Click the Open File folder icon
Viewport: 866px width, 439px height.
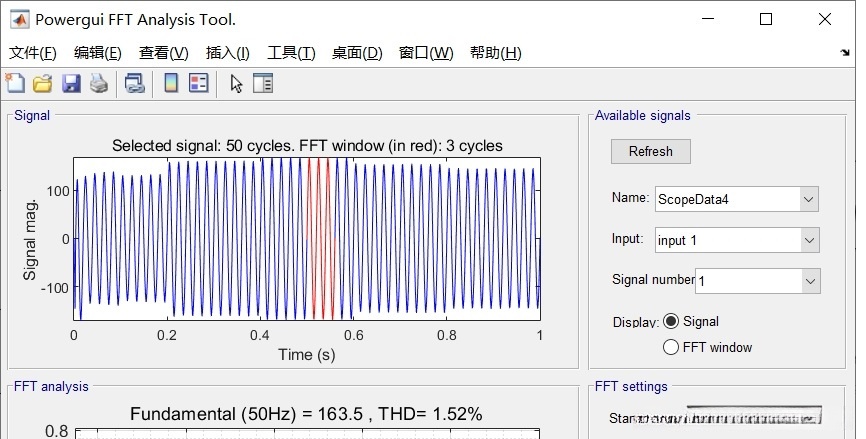[43, 84]
